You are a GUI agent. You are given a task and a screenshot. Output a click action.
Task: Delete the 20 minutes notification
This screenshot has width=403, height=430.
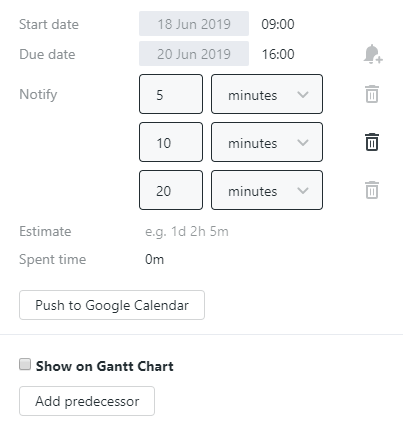(372, 190)
